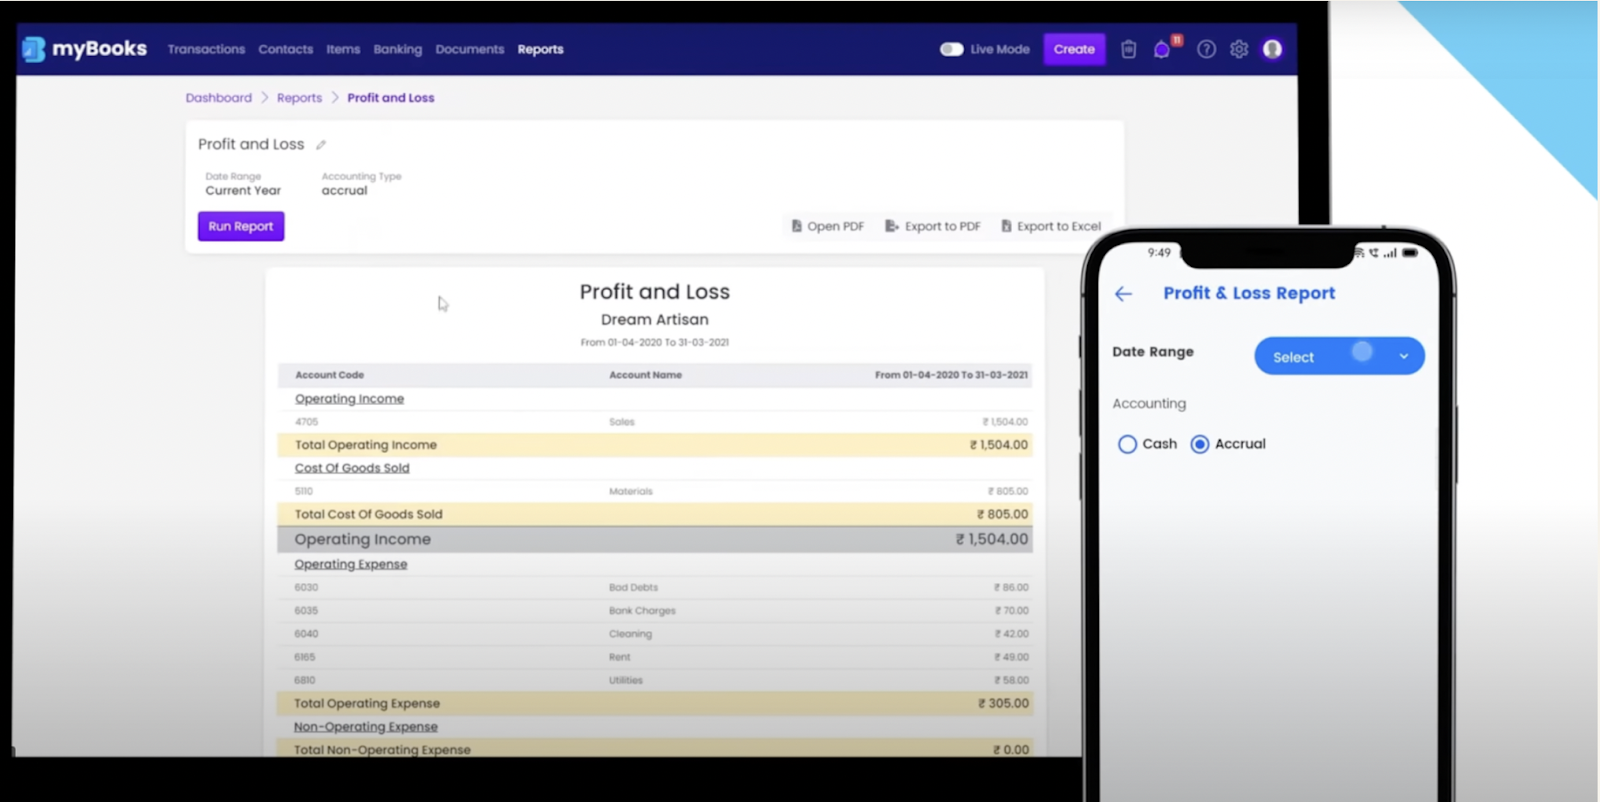The image size is (1600, 802).
Task: Click the Bad Debts account row
Action: click(655, 587)
